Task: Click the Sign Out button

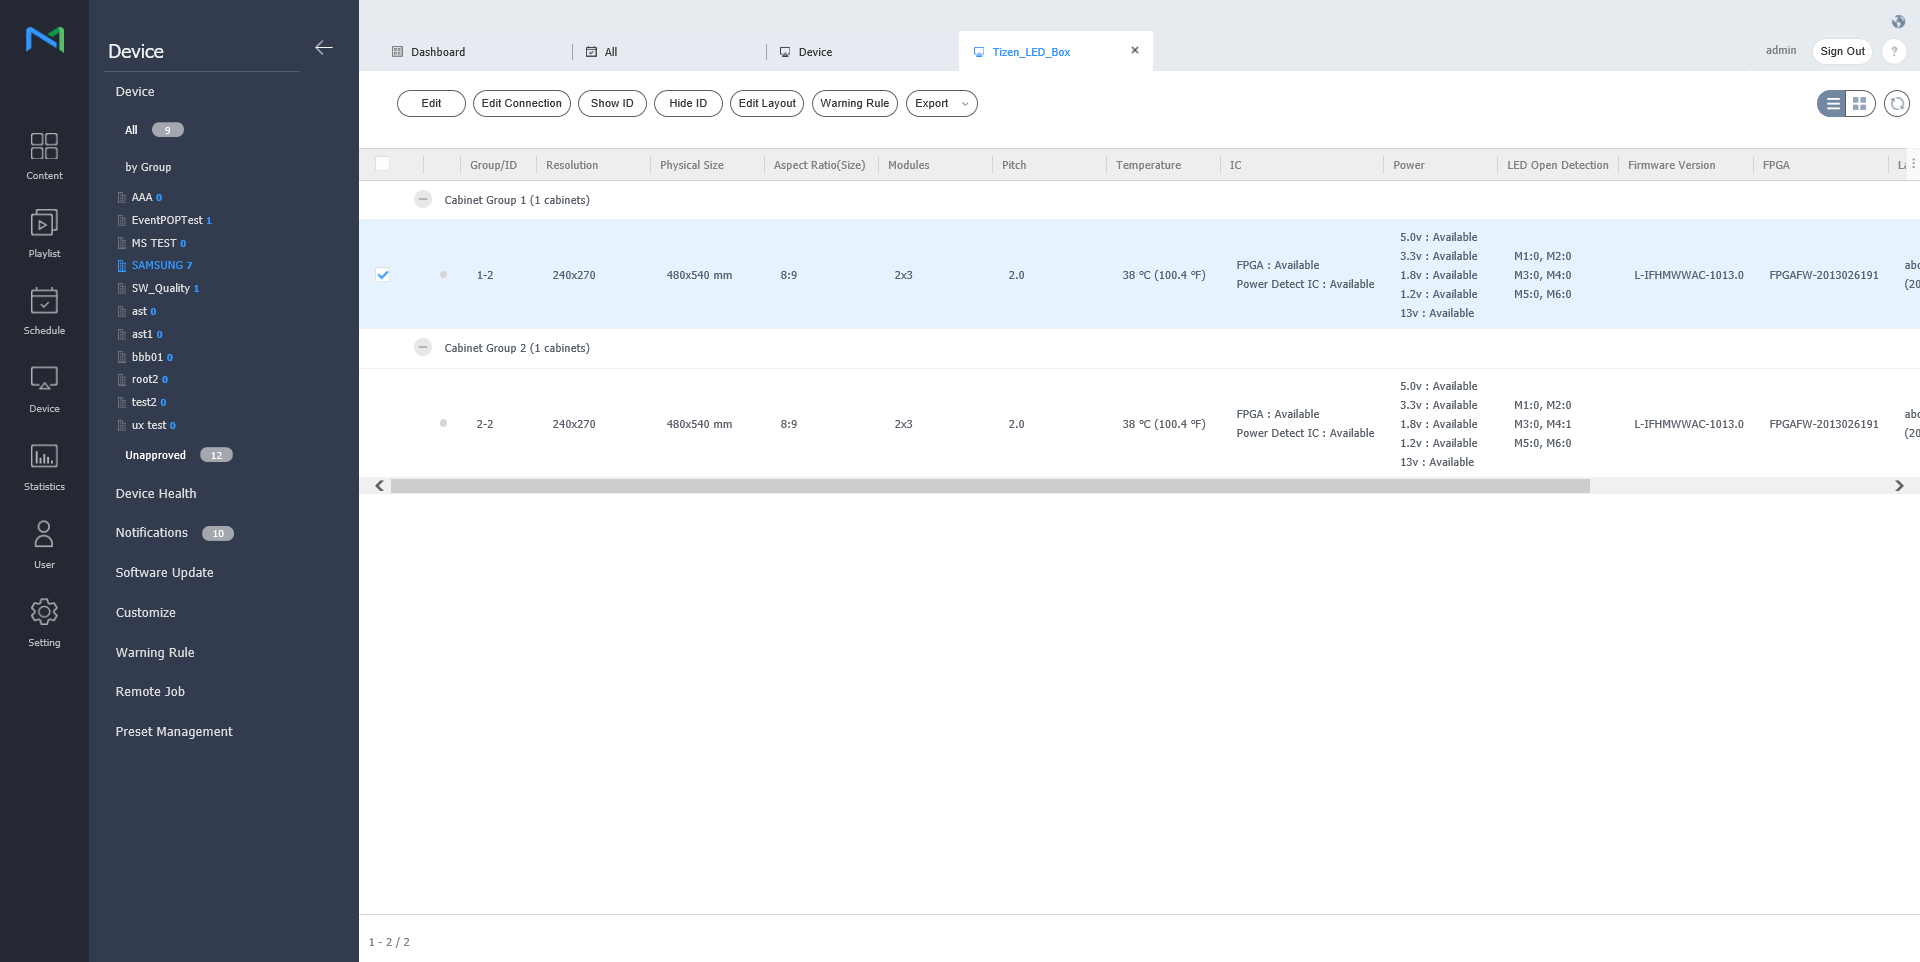Action: [1842, 51]
